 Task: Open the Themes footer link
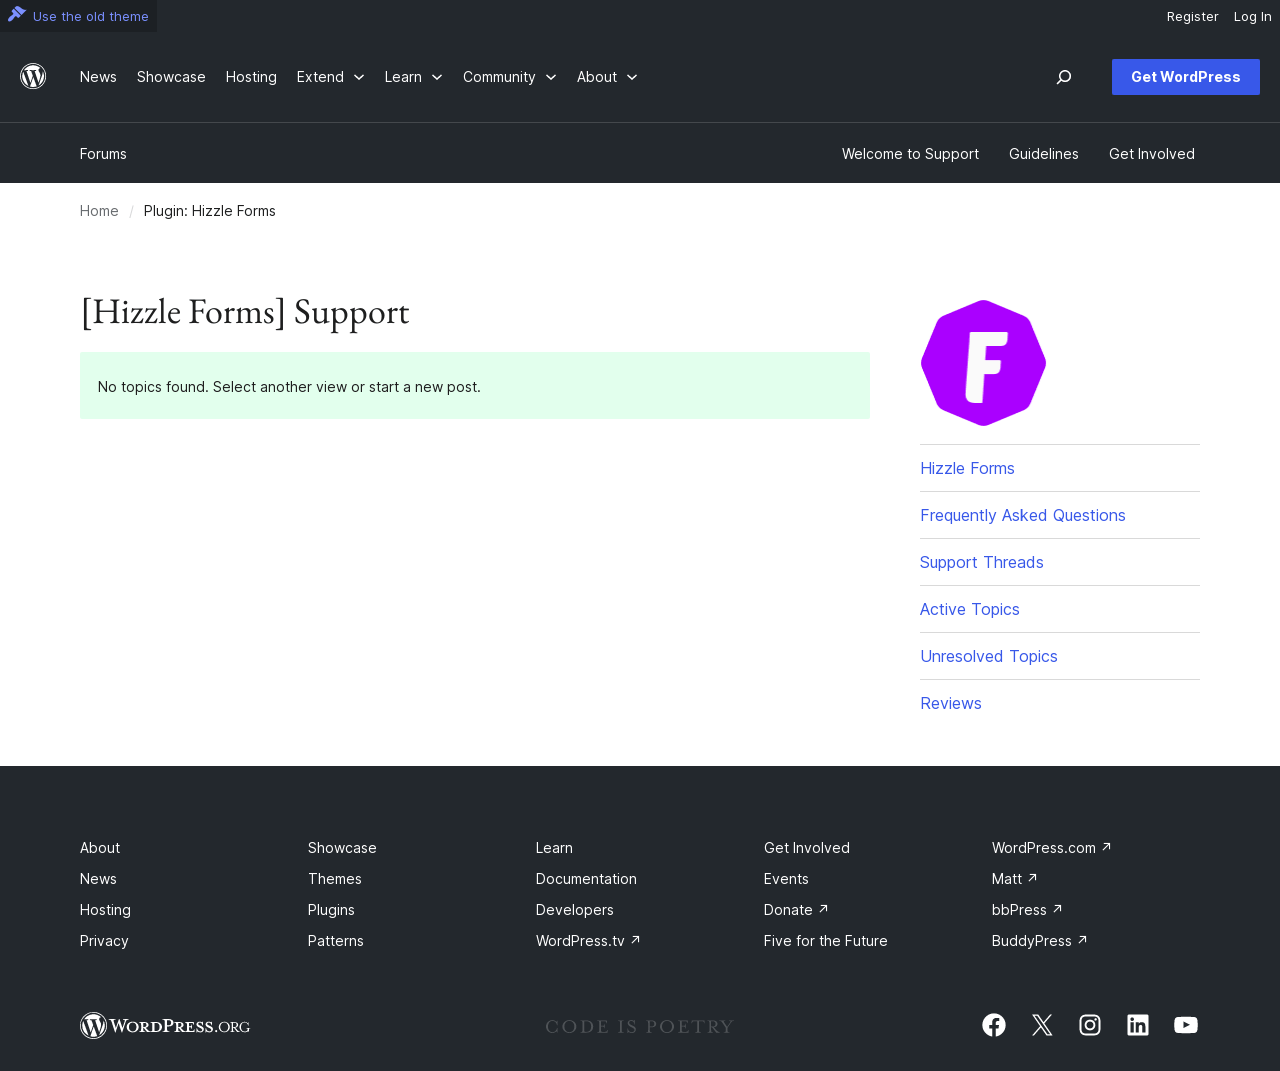(x=335, y=879)
